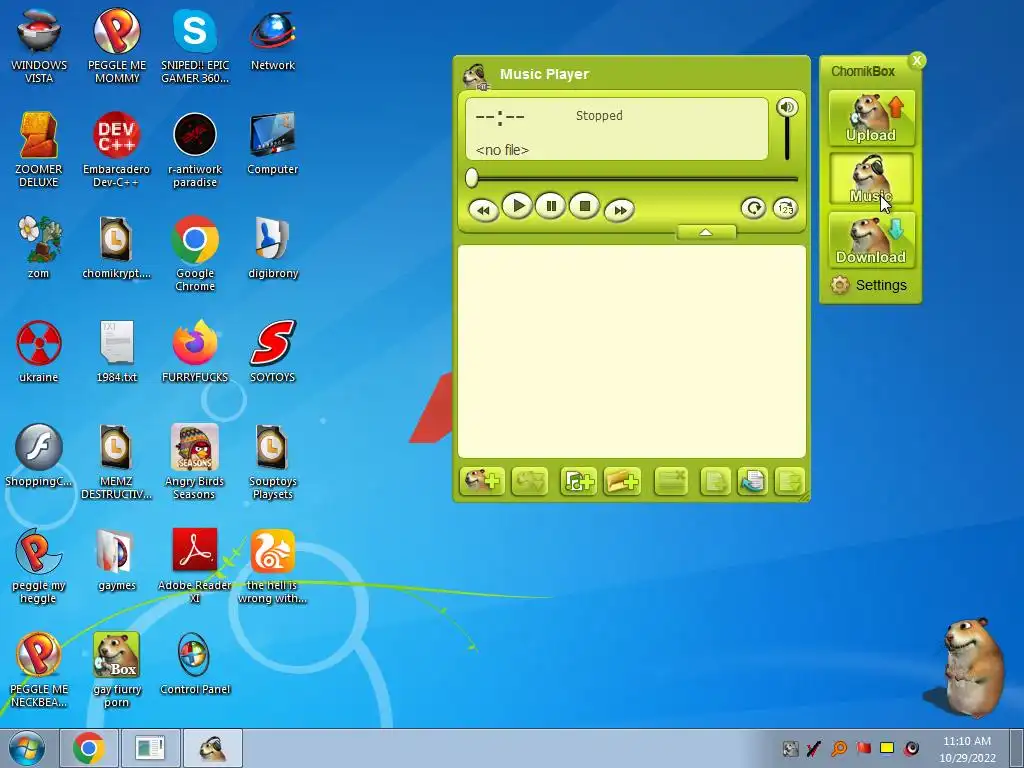Toggle repeat mode in Music Player
Screen dimensions: 1024x768
coord(753,208)
